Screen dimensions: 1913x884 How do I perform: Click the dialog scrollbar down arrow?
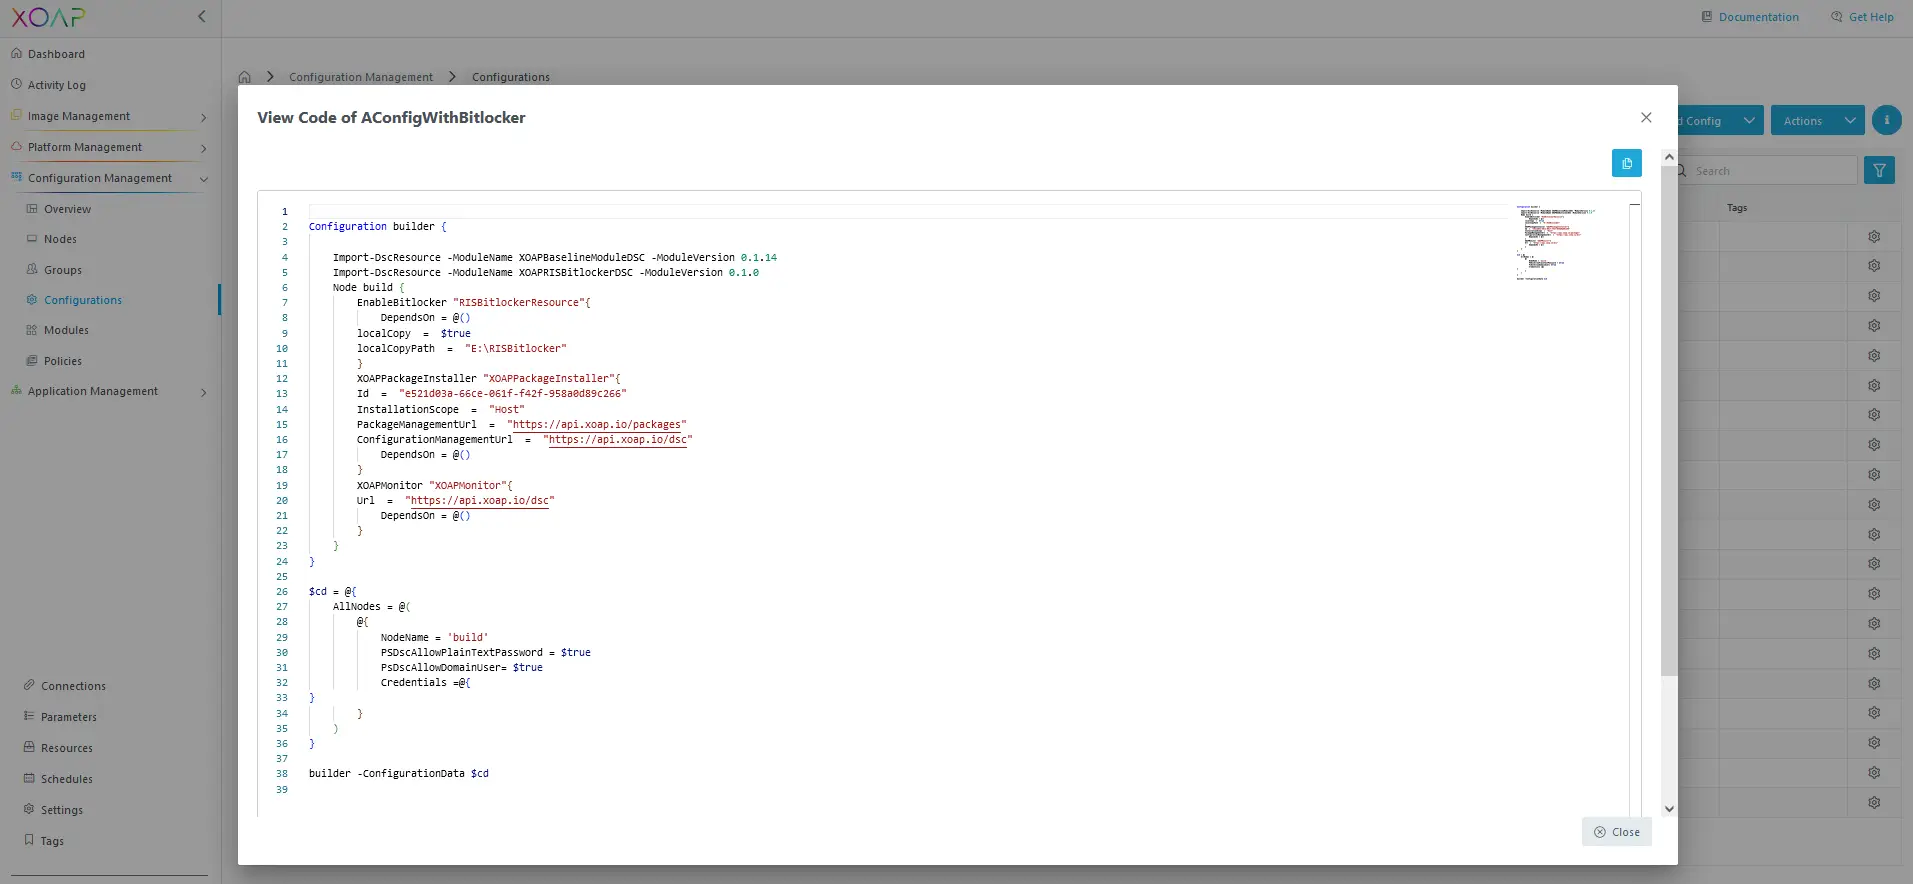[1668, 809]
